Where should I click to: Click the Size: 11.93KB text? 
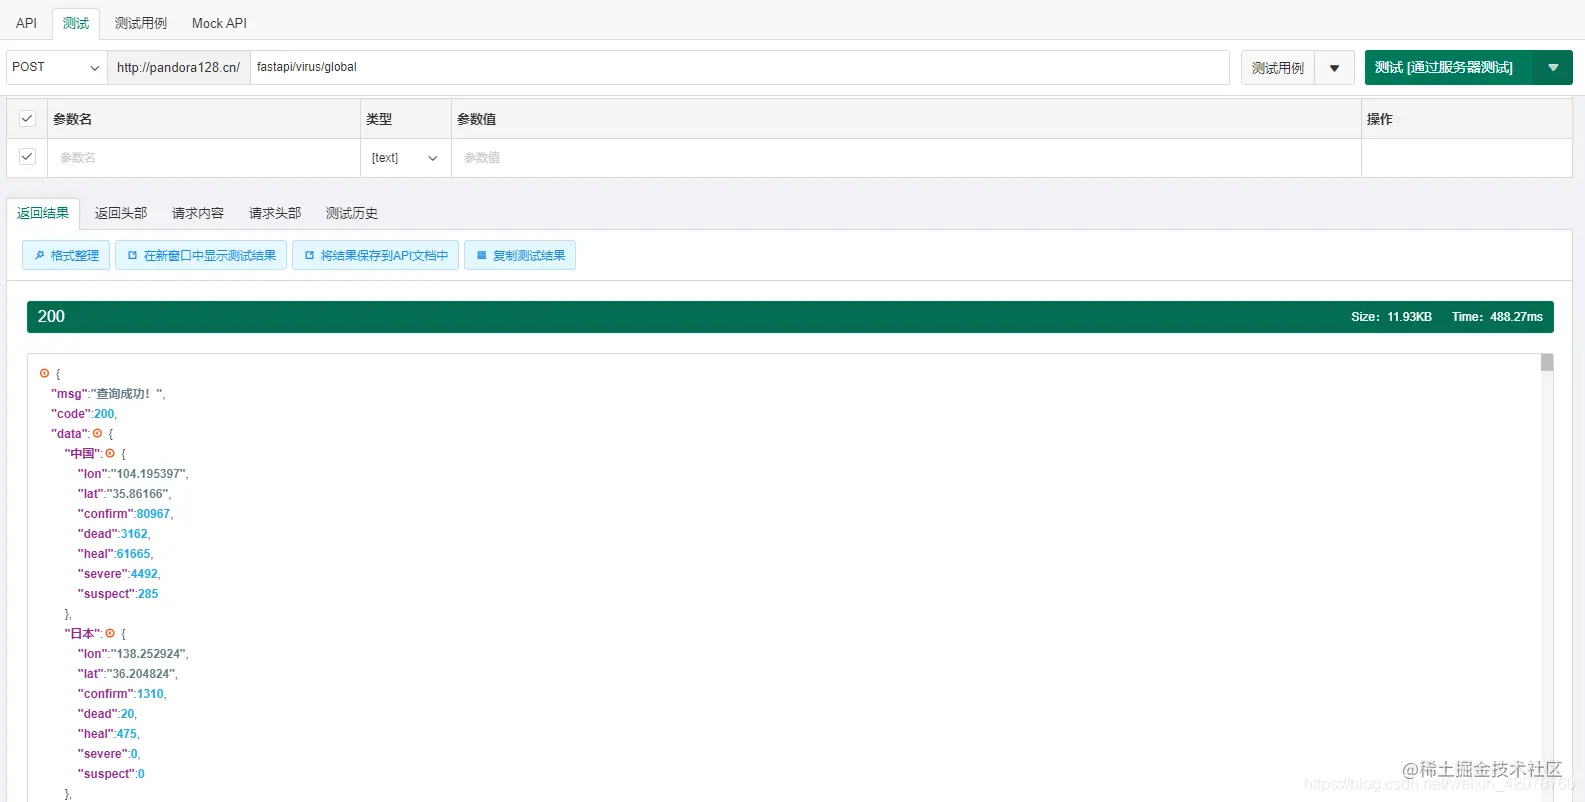[1391, 316]
